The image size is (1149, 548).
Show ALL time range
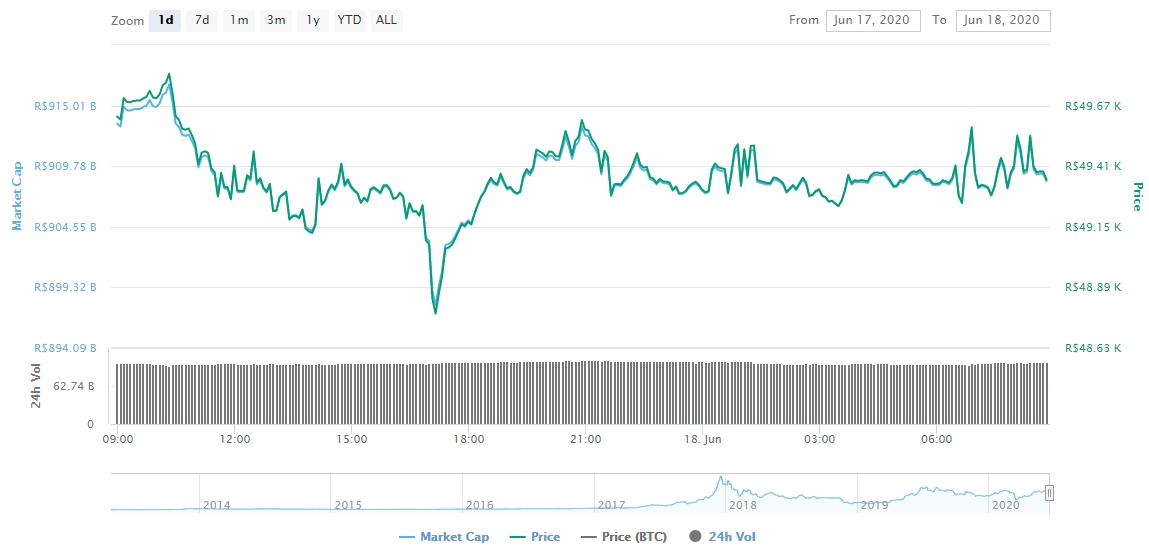click(386, 21)
